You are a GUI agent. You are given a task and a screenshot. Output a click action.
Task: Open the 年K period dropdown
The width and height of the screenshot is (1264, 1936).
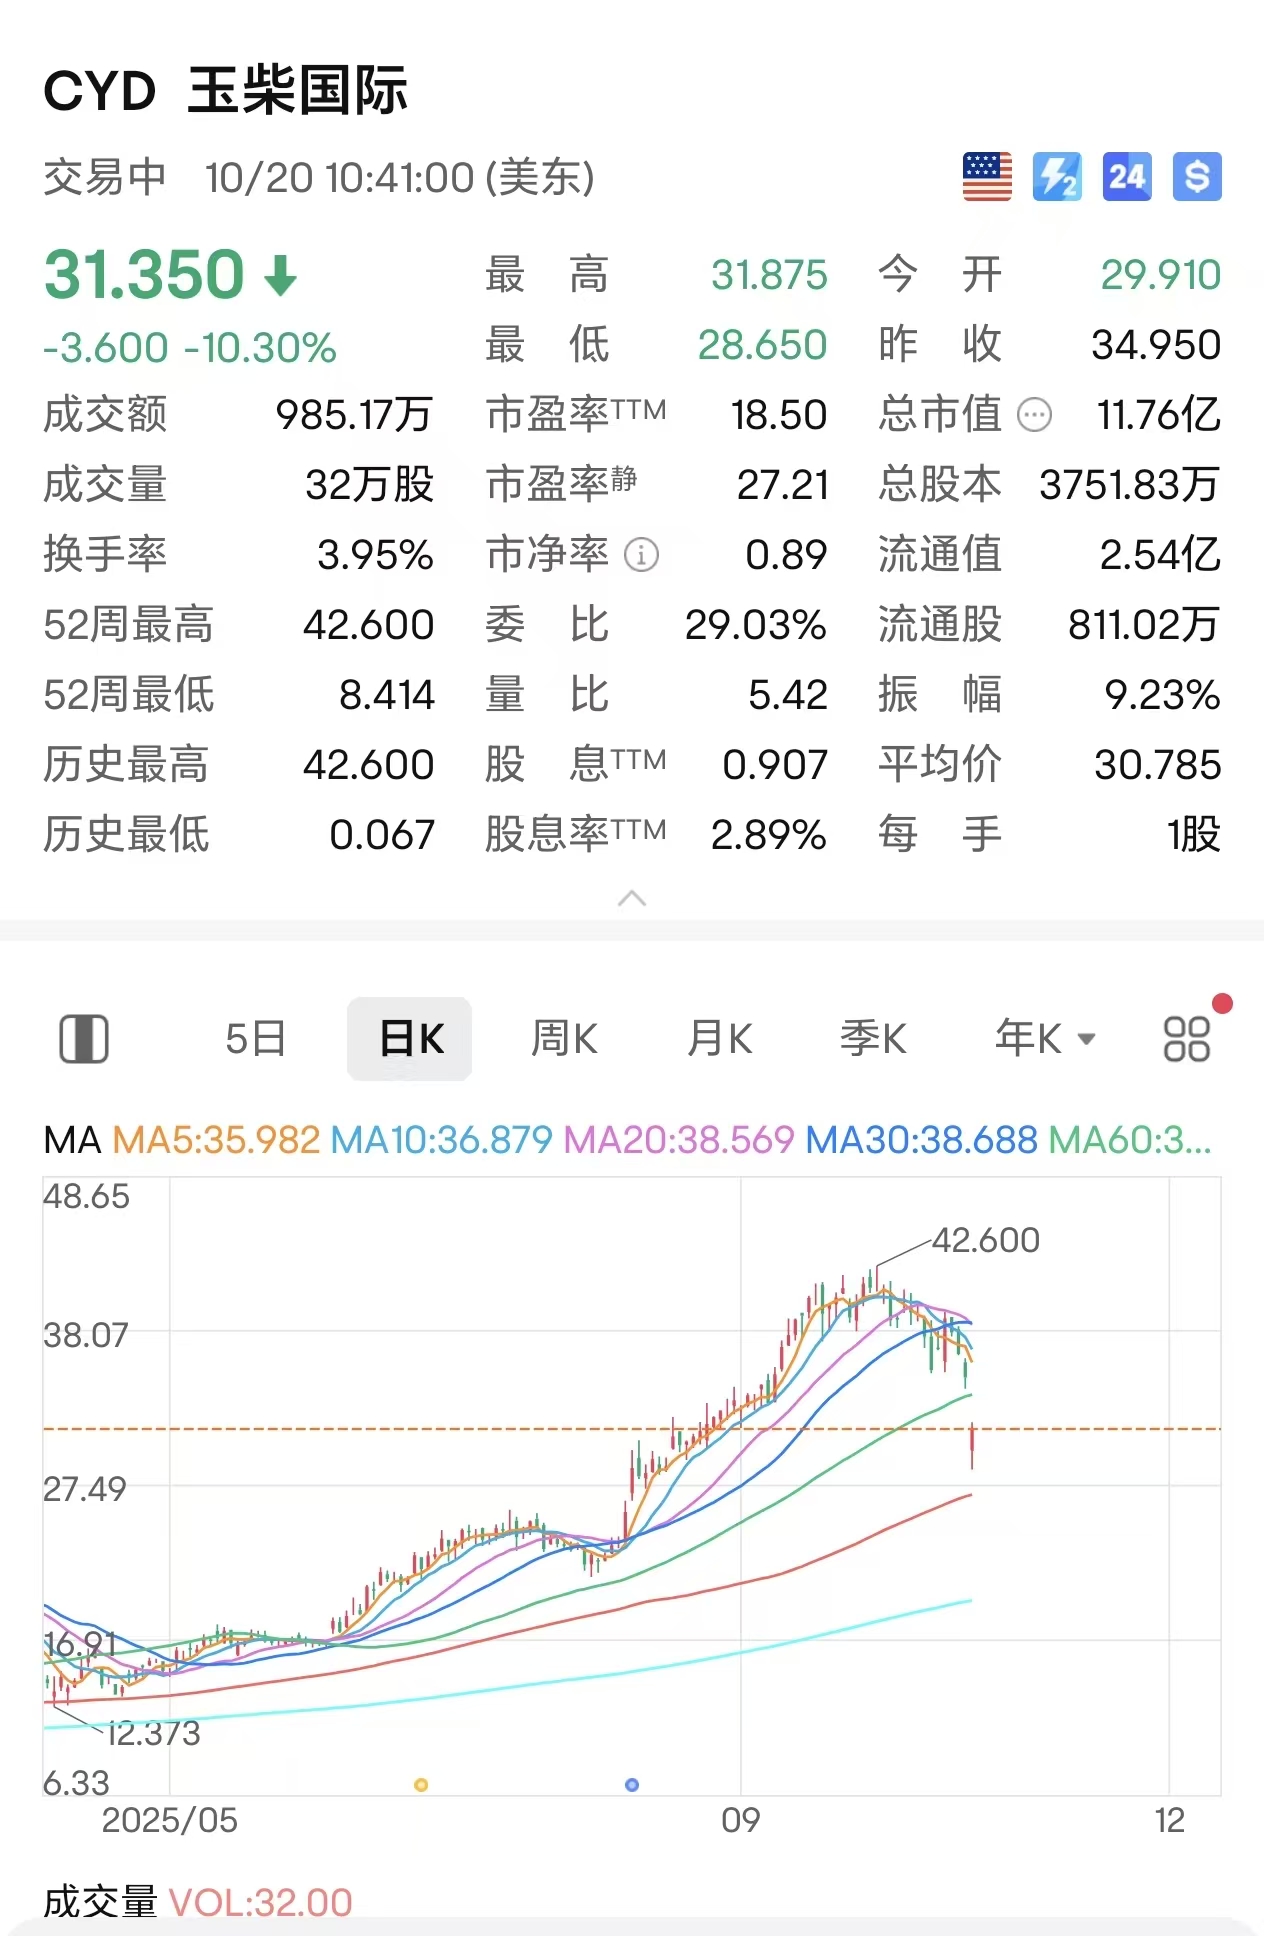1045,1039
